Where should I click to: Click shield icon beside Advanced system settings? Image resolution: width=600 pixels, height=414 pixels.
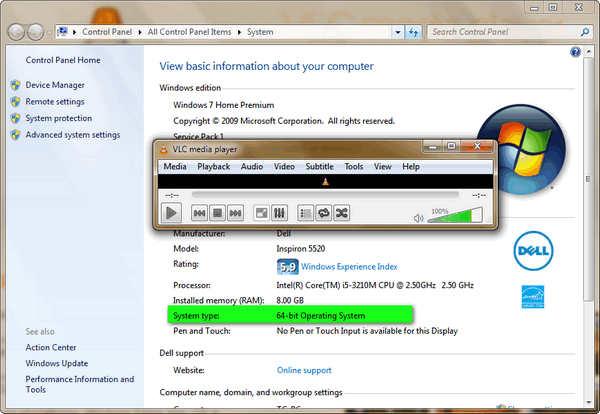15,135
